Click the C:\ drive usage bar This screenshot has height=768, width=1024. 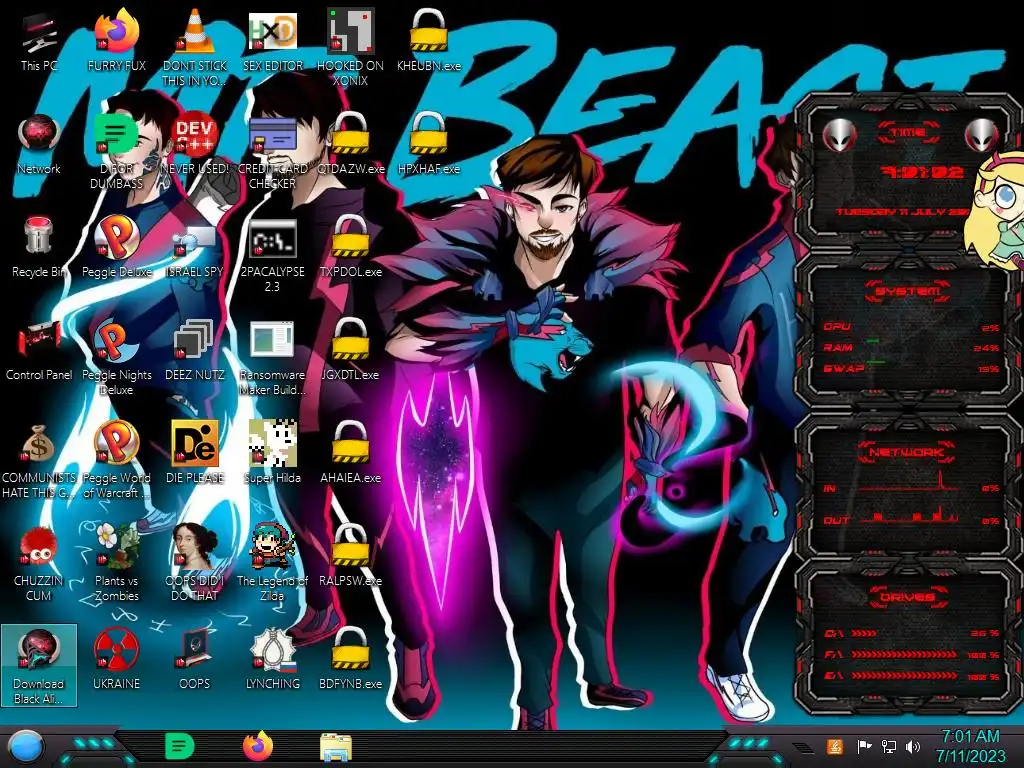(911, 633)
